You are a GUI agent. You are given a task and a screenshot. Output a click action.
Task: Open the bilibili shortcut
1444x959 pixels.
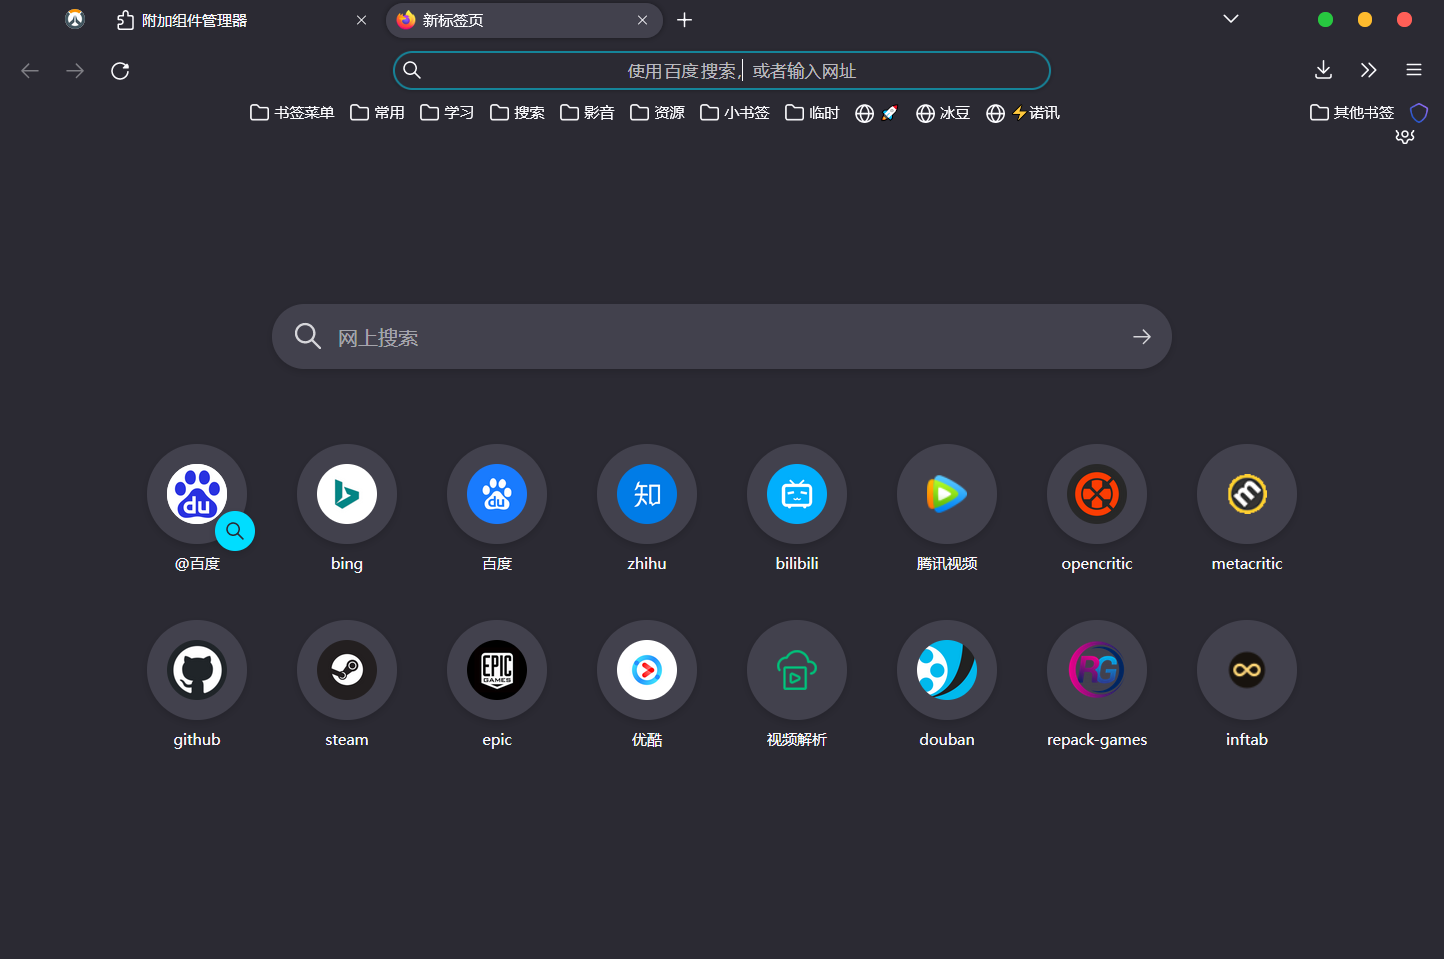click(x=797, y=494)
